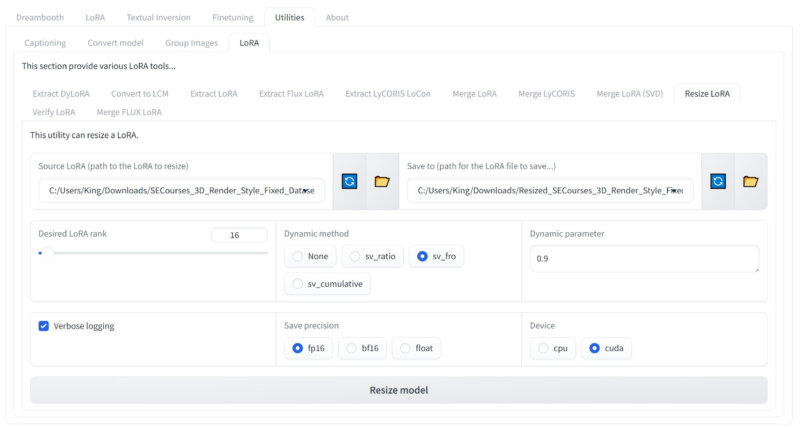Open the Captioning utilities tab
This screenshot has width=800, height=427.
click(46, 43)
